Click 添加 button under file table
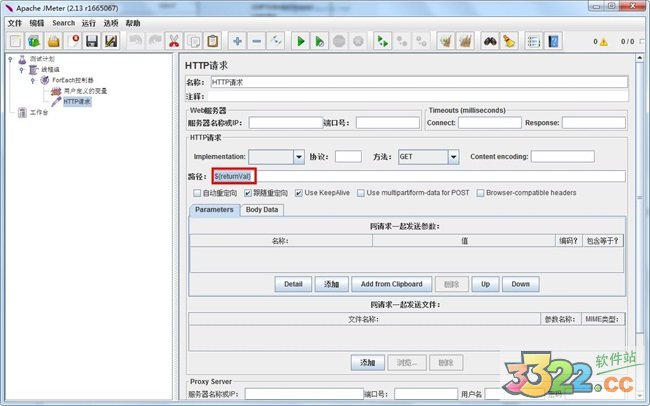The image size is (650, 406). tap(368, 362)
